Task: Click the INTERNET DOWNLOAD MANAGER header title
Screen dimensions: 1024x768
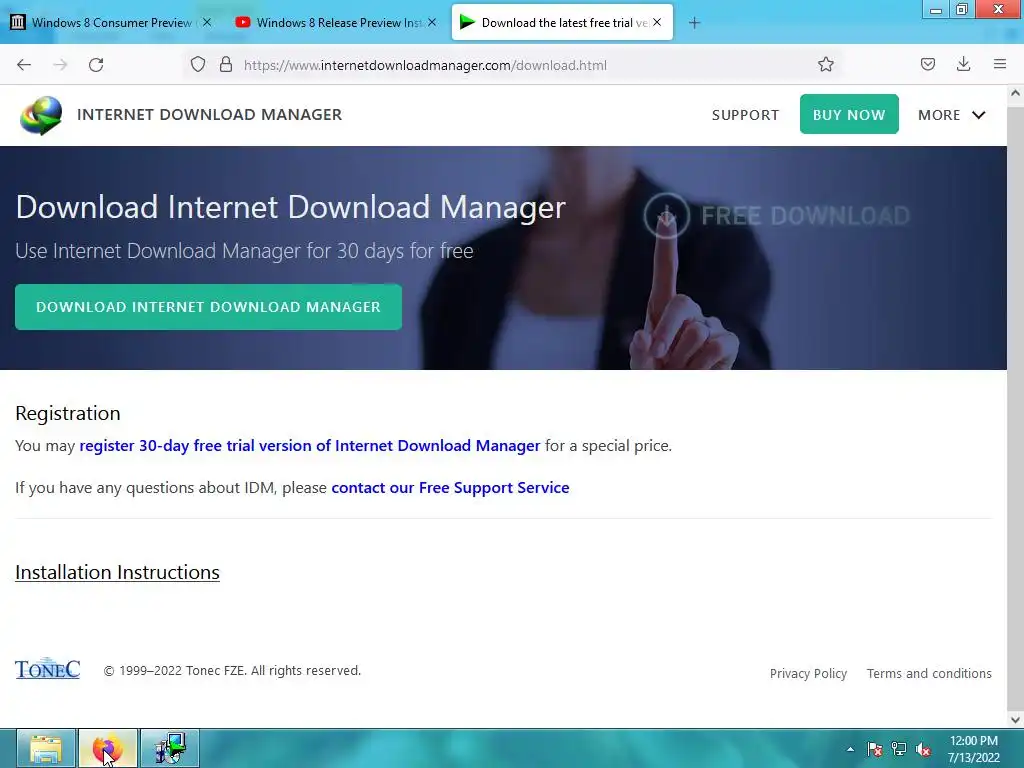Action: point(209,114)
